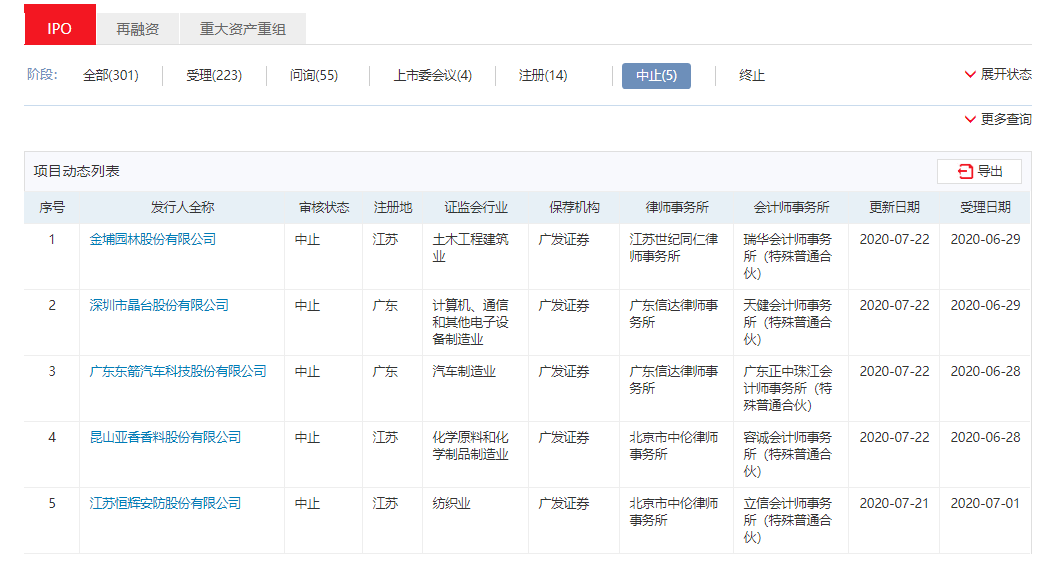This screenshot has width=1042, height=562.
Task: Filter by 问询(55) stage
Action: [x=314, y=76]
